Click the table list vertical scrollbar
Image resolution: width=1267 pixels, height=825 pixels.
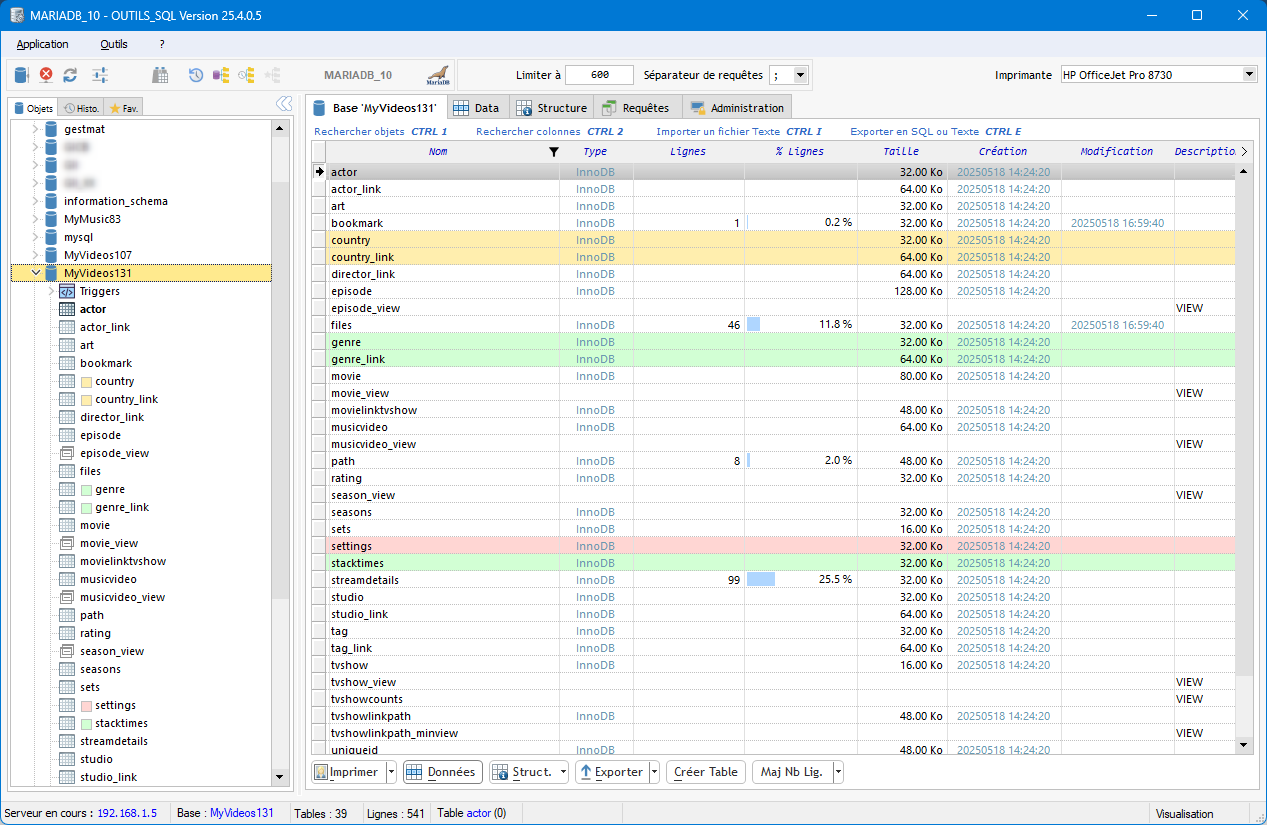coord(1244,458)
